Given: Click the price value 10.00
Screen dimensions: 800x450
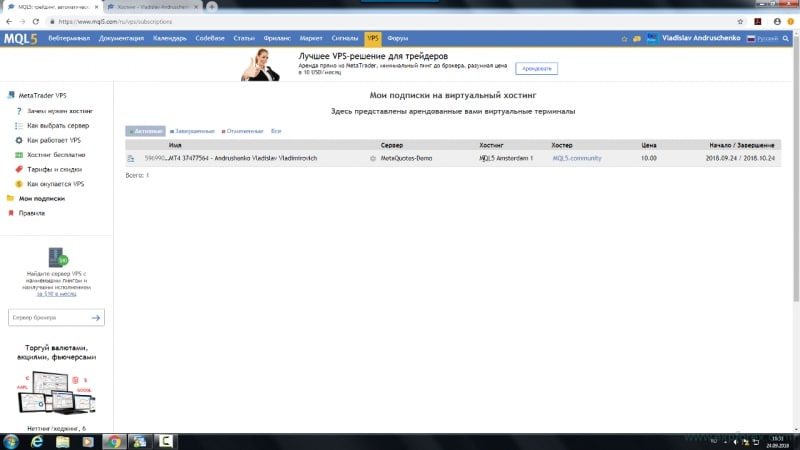Looking at the screenshot, I should pos(649,158).
